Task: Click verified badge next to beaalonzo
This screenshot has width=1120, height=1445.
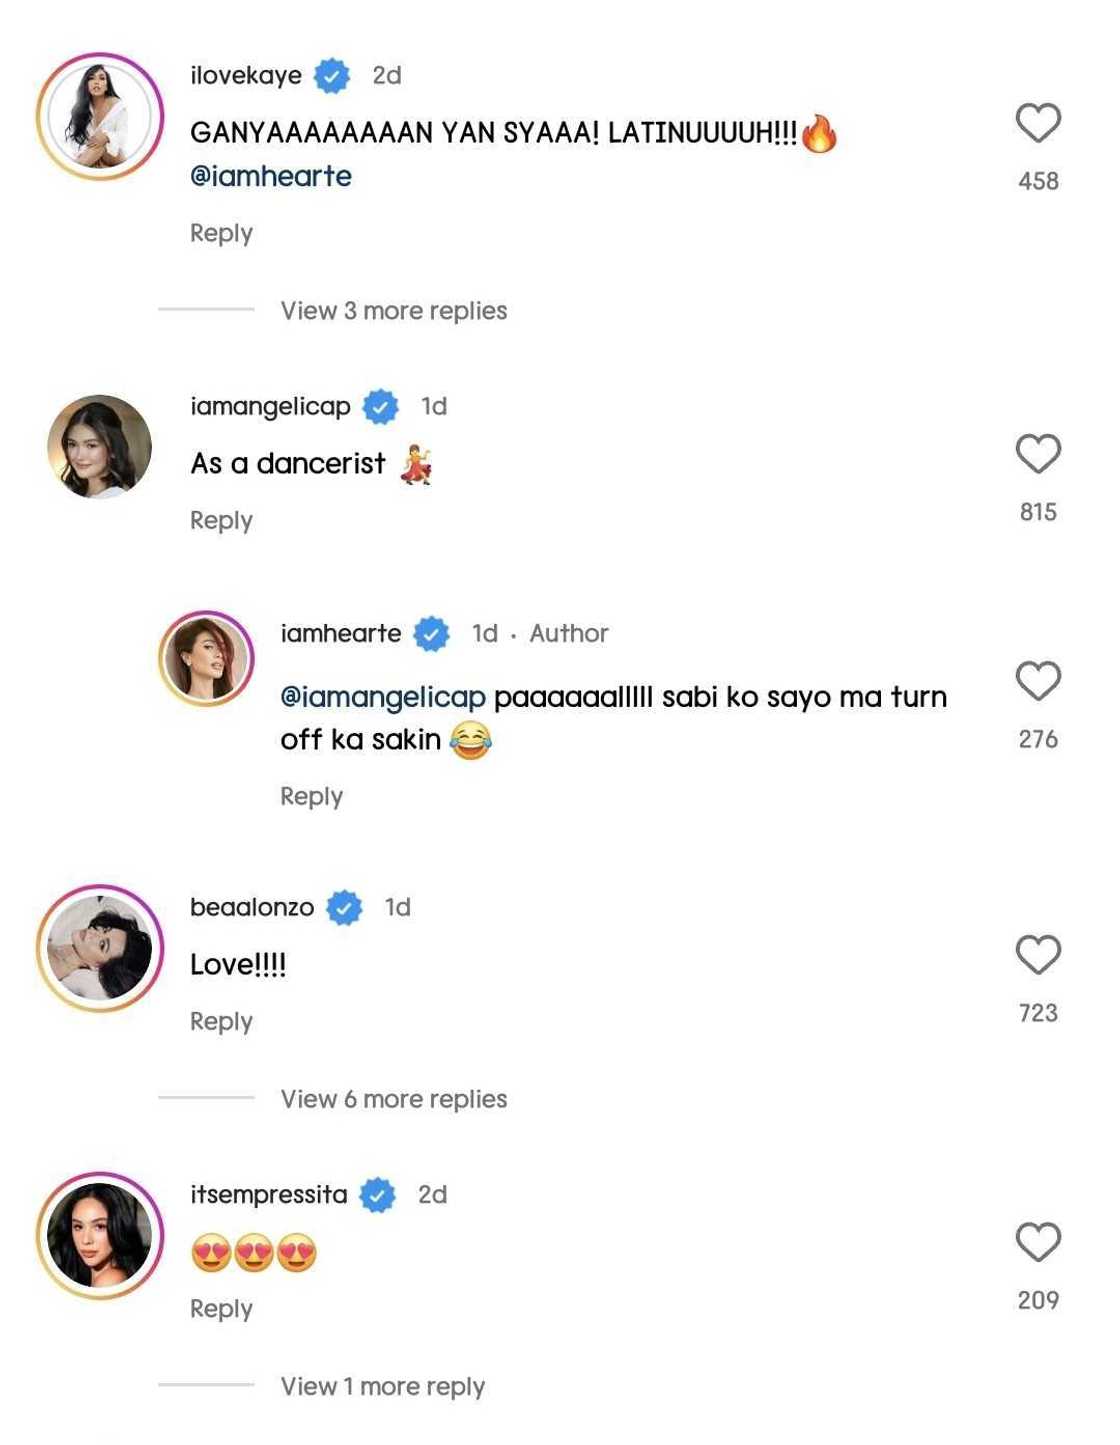Action: point(345,908)
